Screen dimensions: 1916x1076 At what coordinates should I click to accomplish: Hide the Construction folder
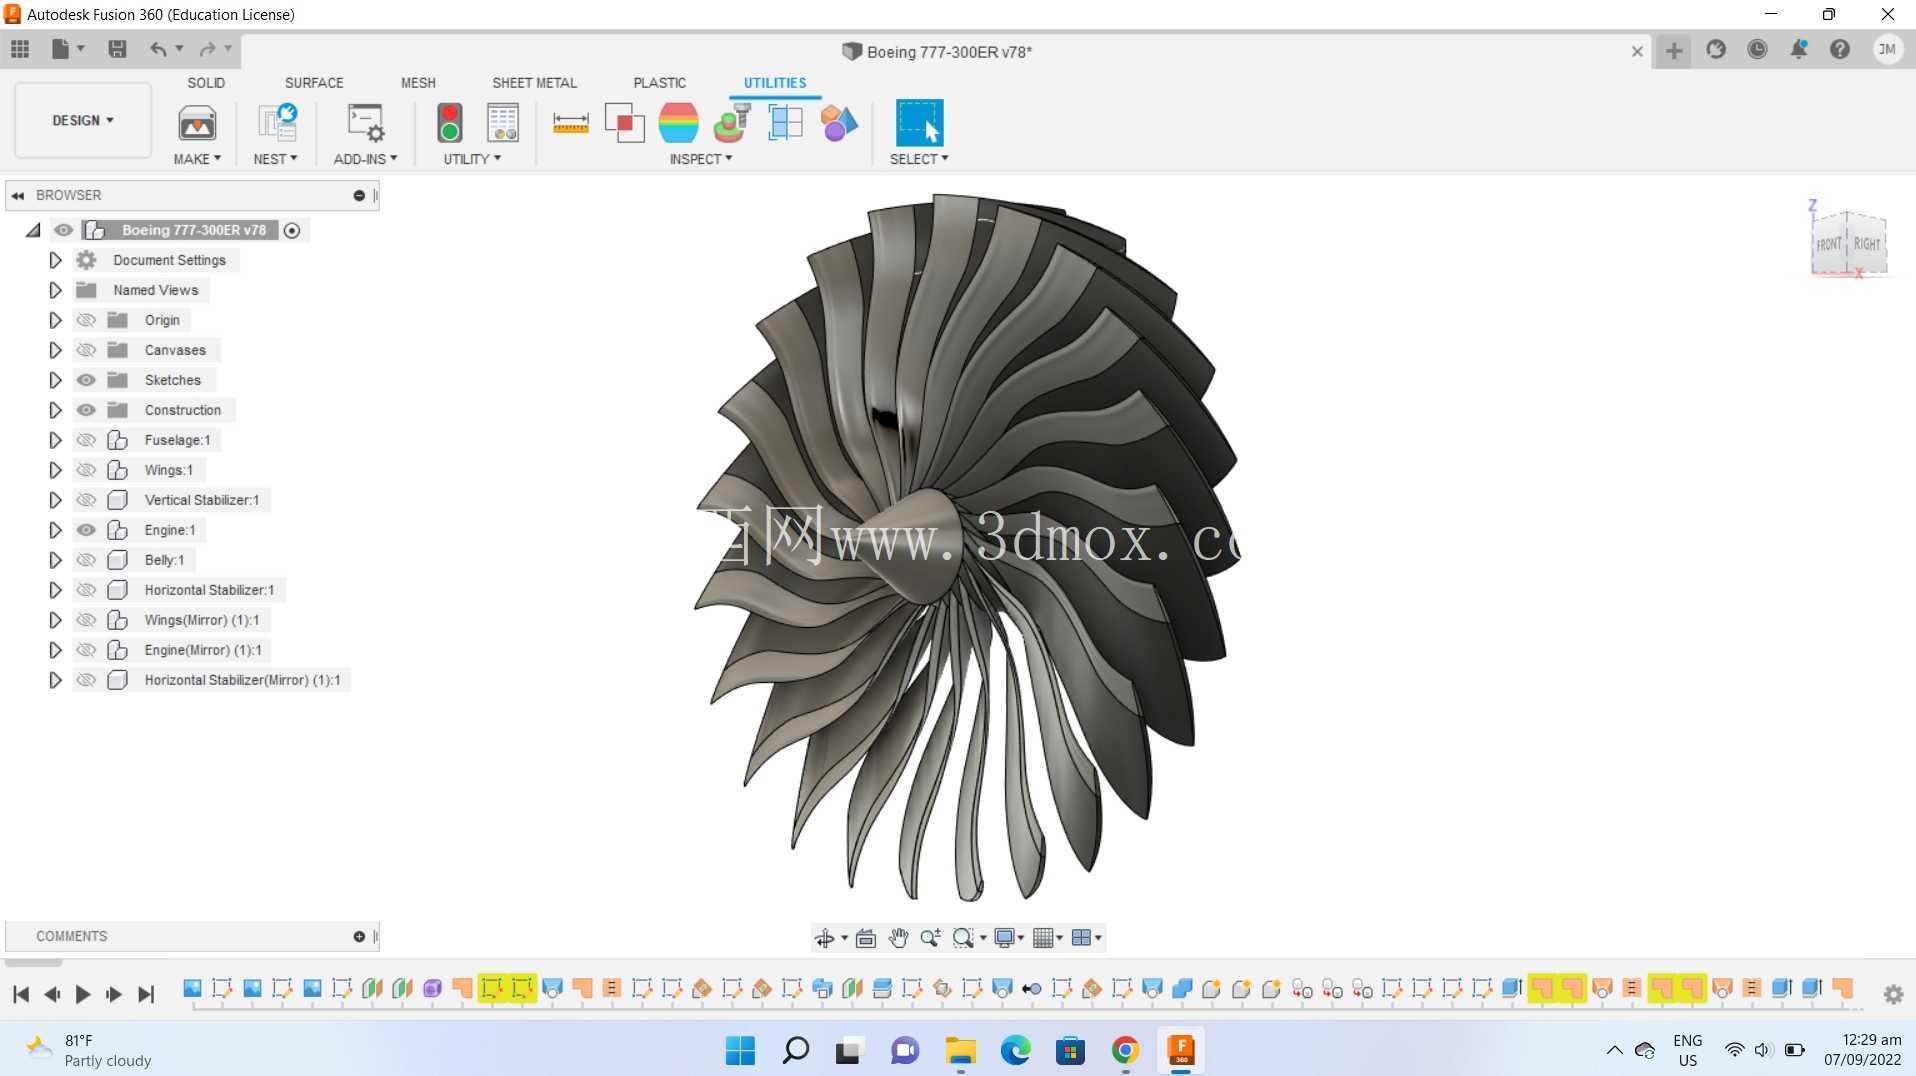(86, 410)
